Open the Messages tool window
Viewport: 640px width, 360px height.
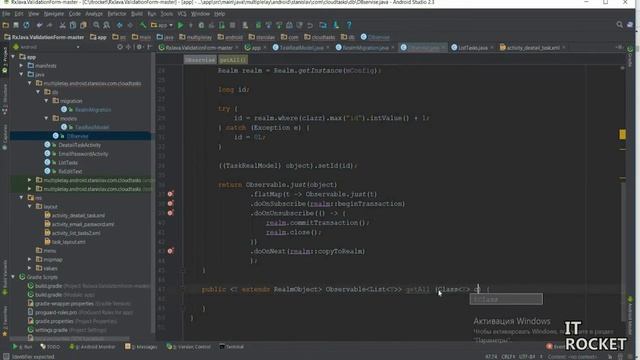141,347
